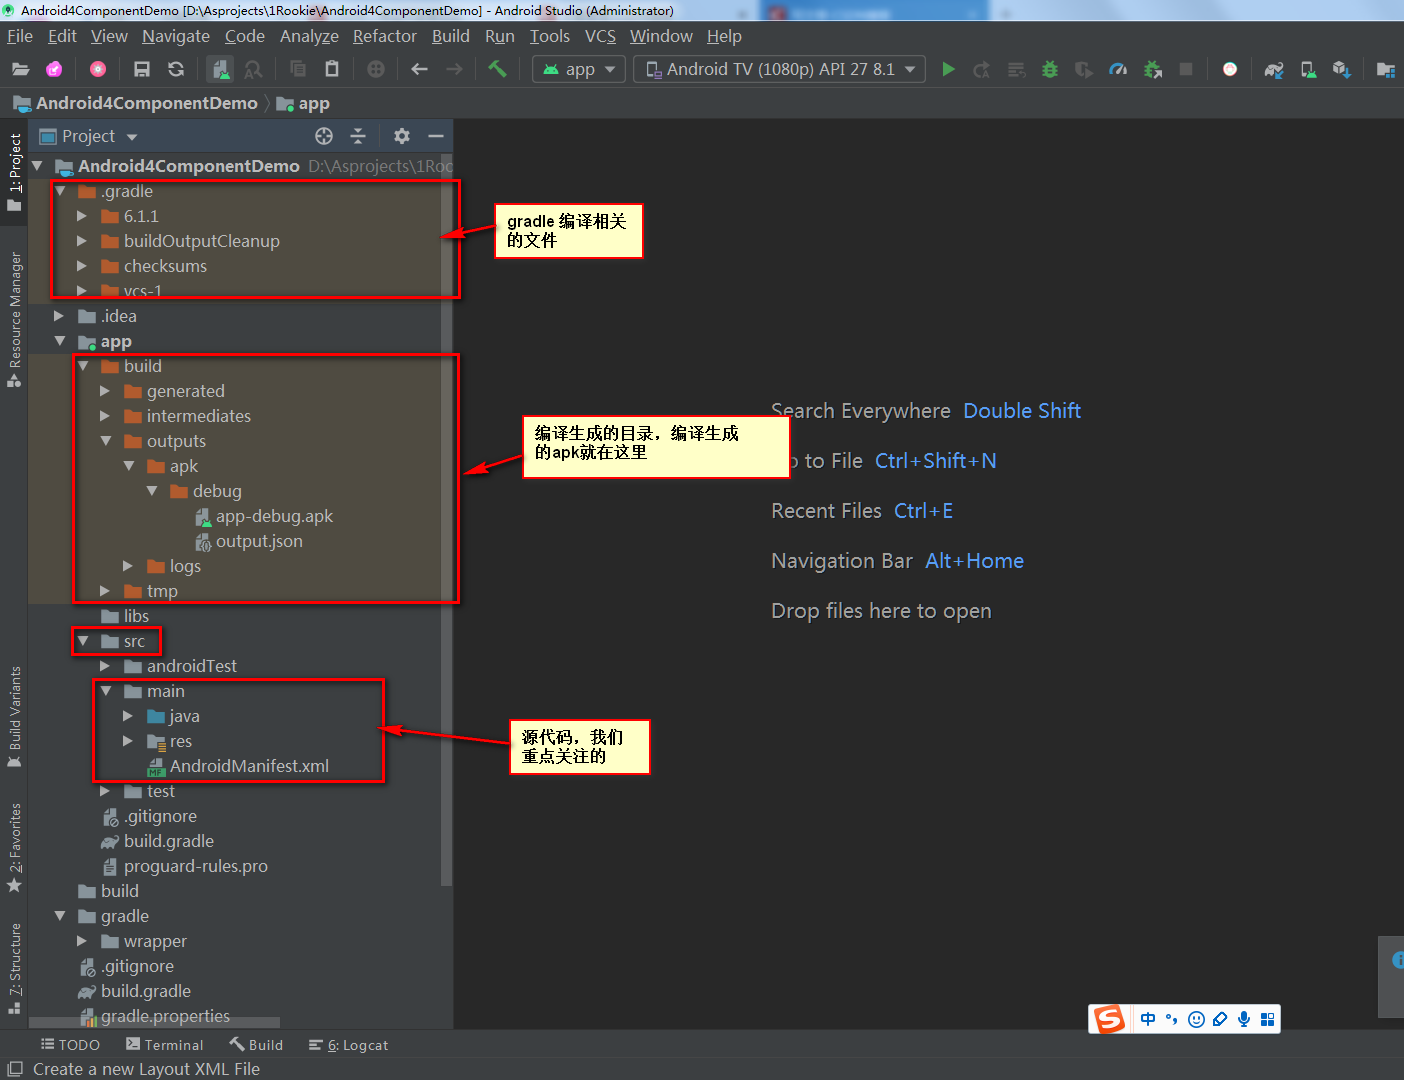This screenshot has width=1404, height=1080.
Task: Click the Forward navigation arrow
Action: pyautogui.click(x=454, y=69)
